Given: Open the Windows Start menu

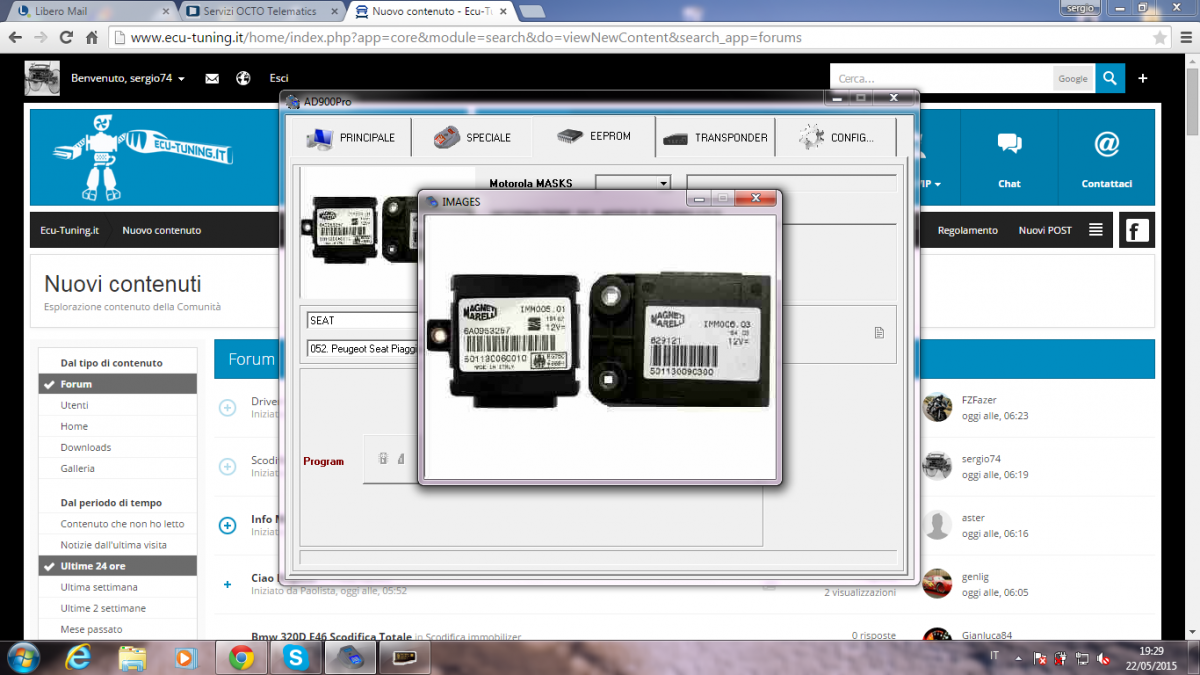Looking at the screenshot, I should point(23,657).
